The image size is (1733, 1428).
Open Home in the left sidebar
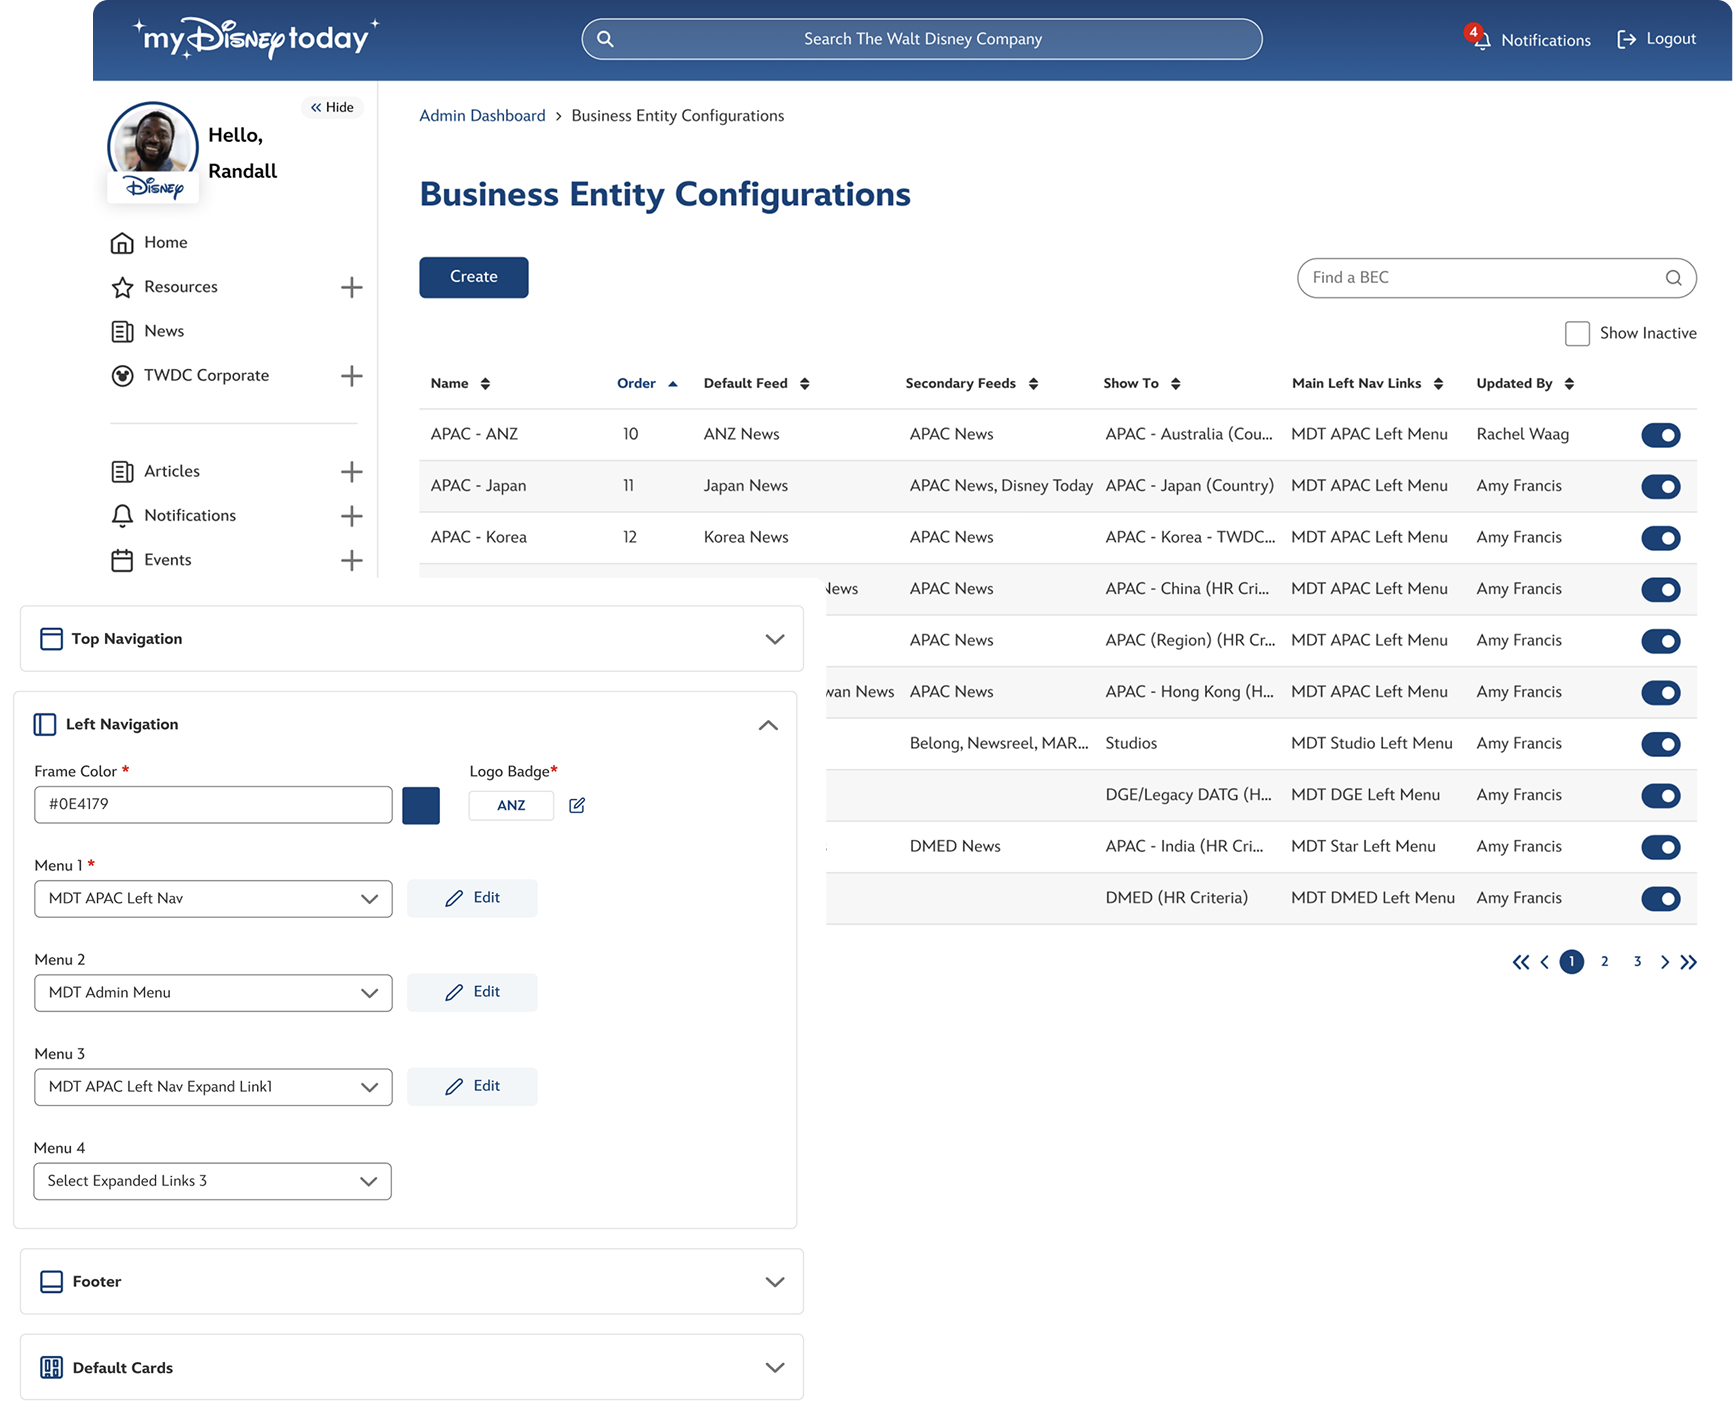tap(165, 243)
